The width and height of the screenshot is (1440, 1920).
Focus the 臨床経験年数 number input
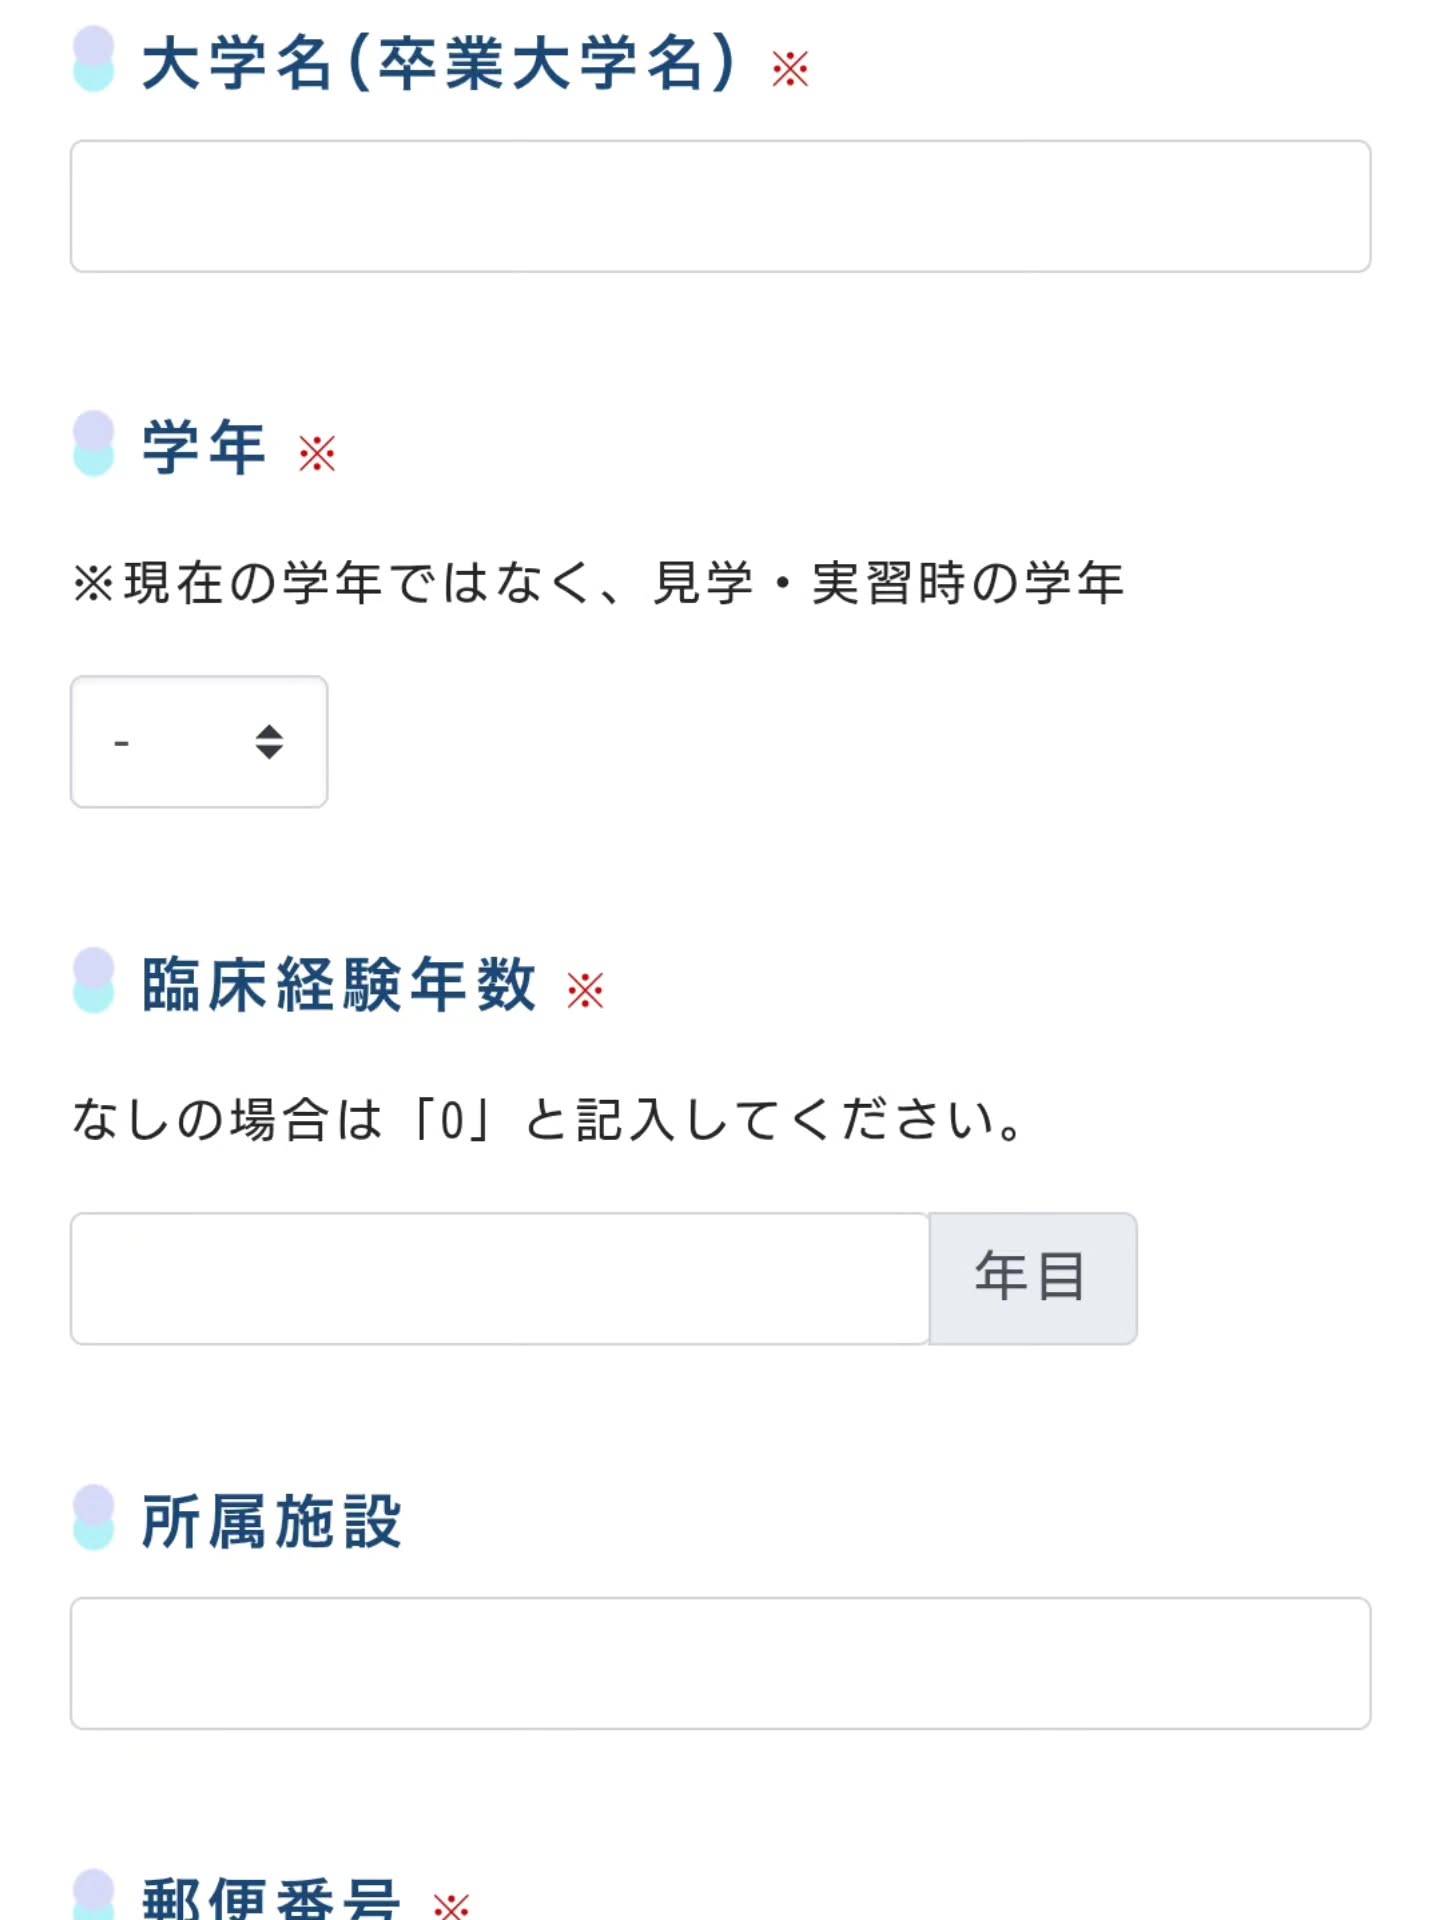(x=500, y=1278)
